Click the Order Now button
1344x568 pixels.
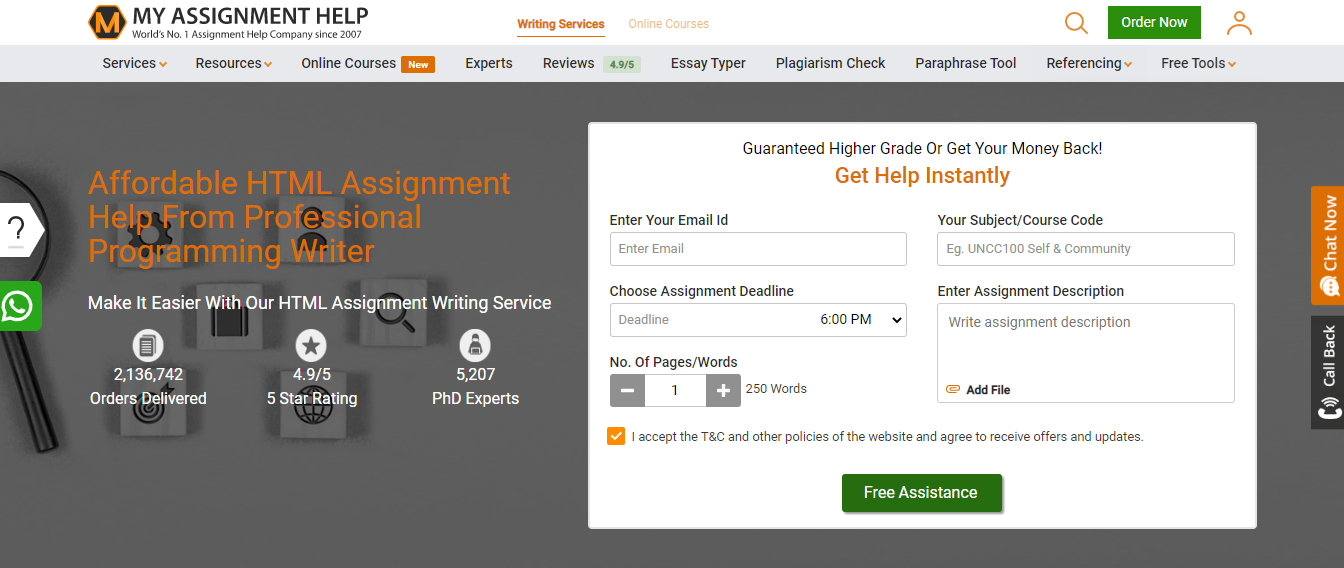click(x=1154, y=22)
